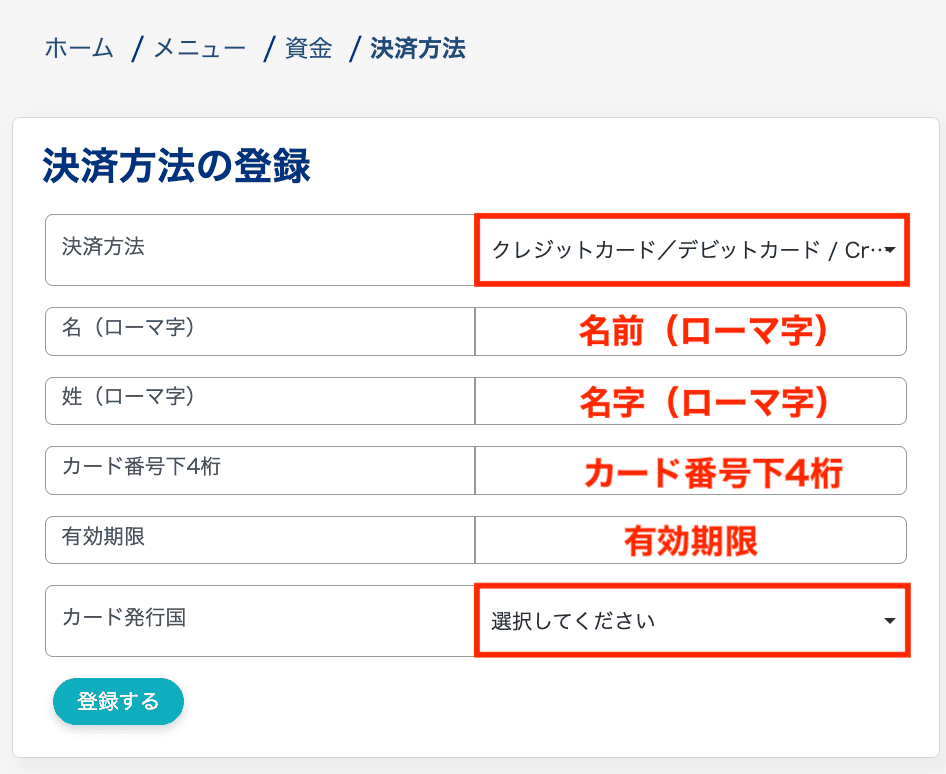Click the 登録する button
This screenshot has width=946, height=774.
click(118, 701)
